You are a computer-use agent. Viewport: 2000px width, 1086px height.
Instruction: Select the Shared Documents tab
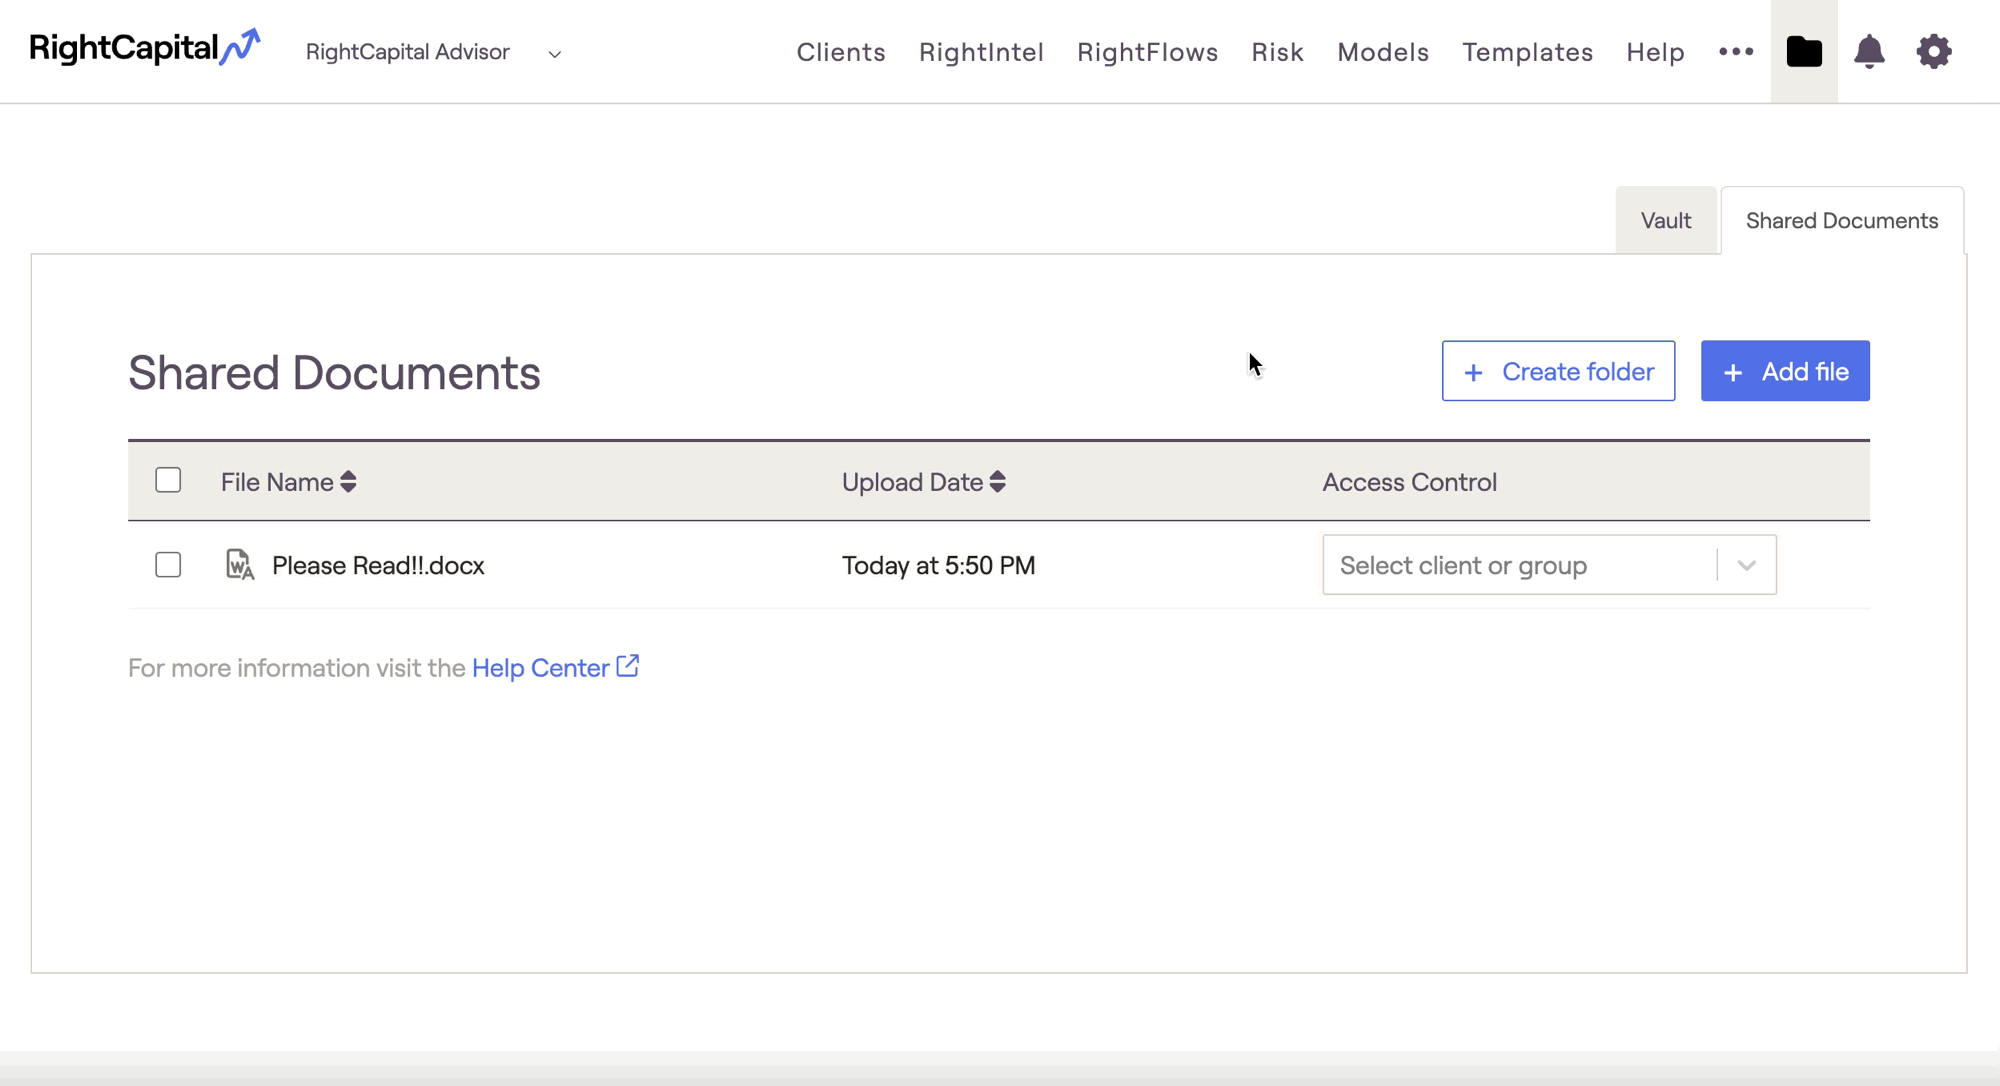[x=1841, y=221]
